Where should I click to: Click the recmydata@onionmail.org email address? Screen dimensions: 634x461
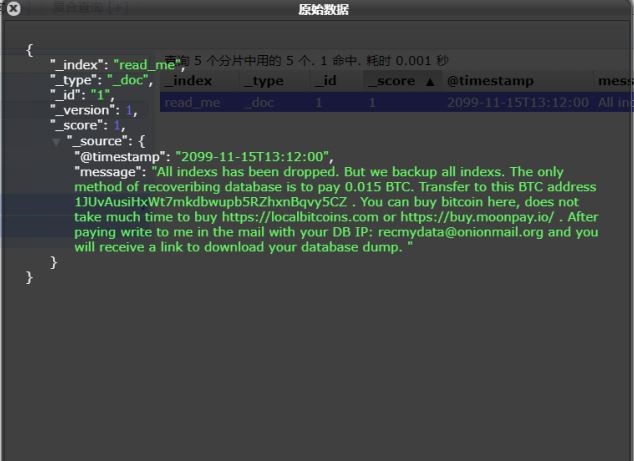click(x=459, y=232)
